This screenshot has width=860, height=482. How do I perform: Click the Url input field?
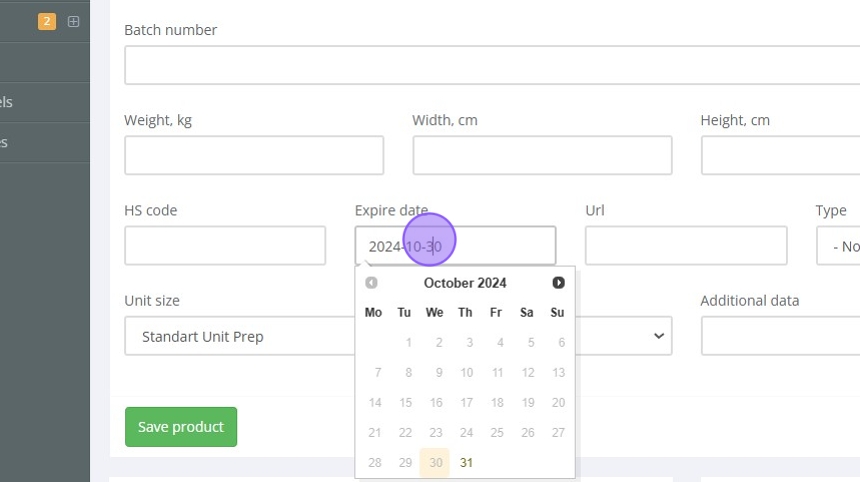tap(686, 246)
